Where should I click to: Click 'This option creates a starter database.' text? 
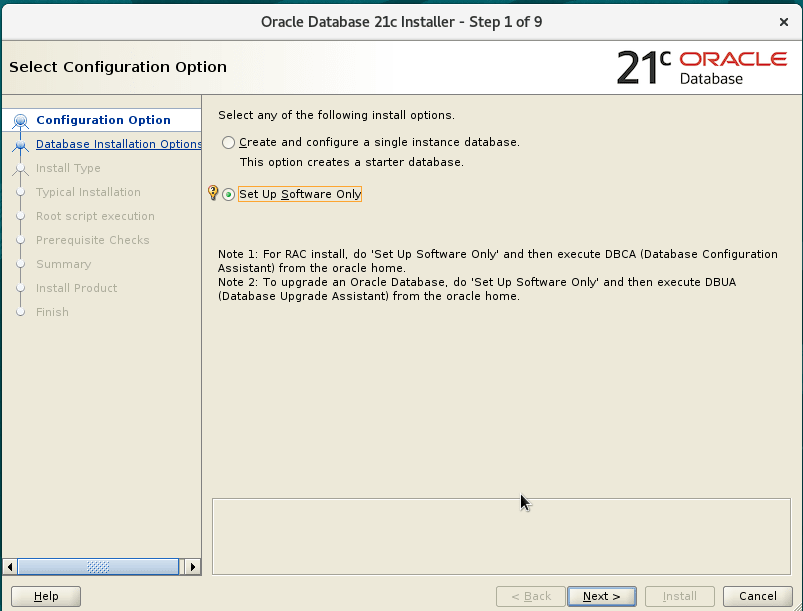(352, 162)
